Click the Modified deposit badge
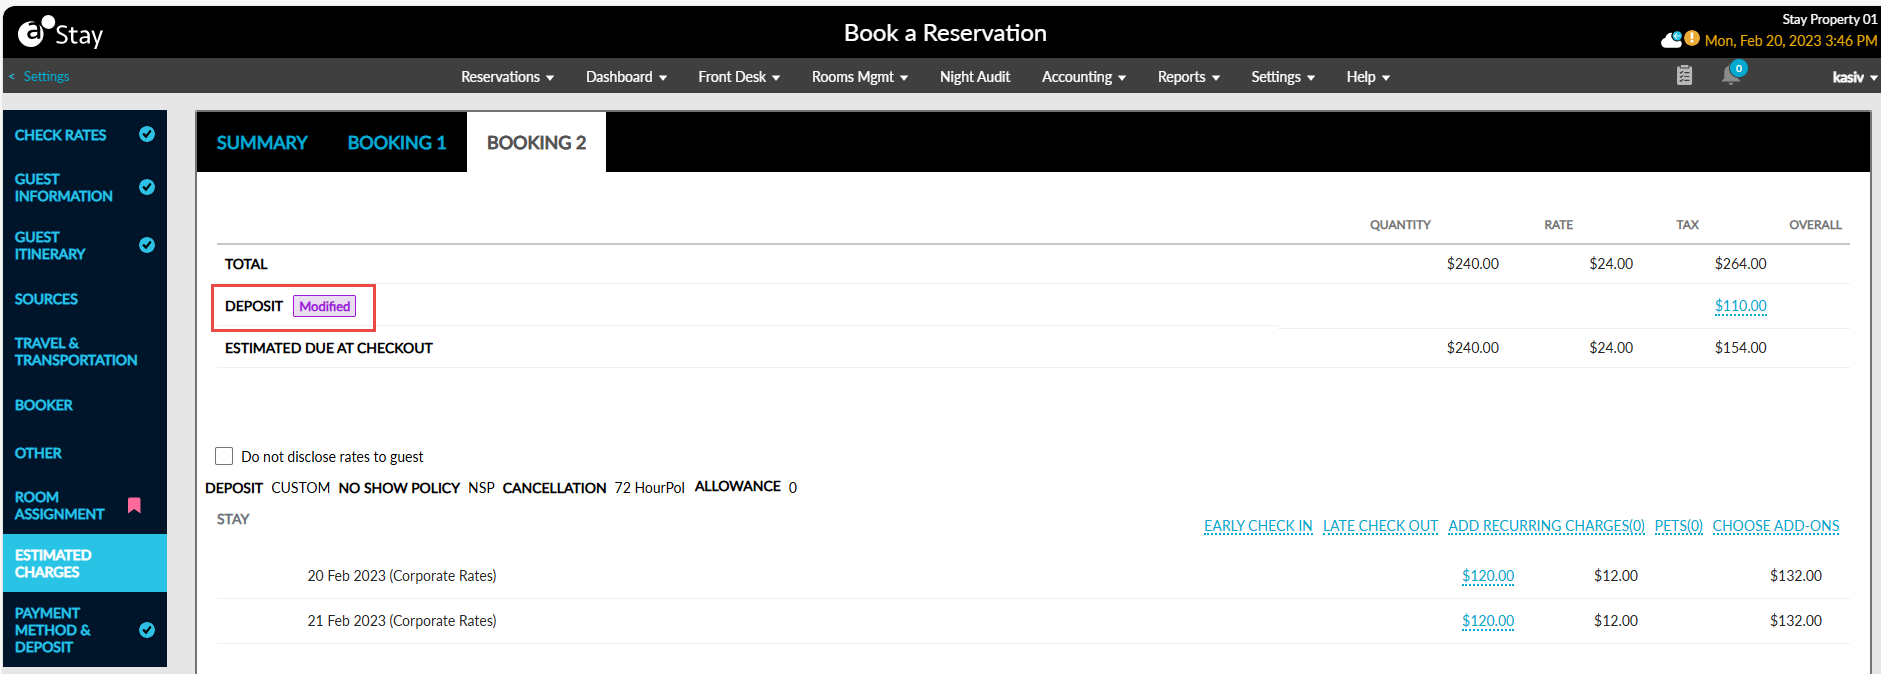The image size is (1881, 674). [x=324, y=306]
